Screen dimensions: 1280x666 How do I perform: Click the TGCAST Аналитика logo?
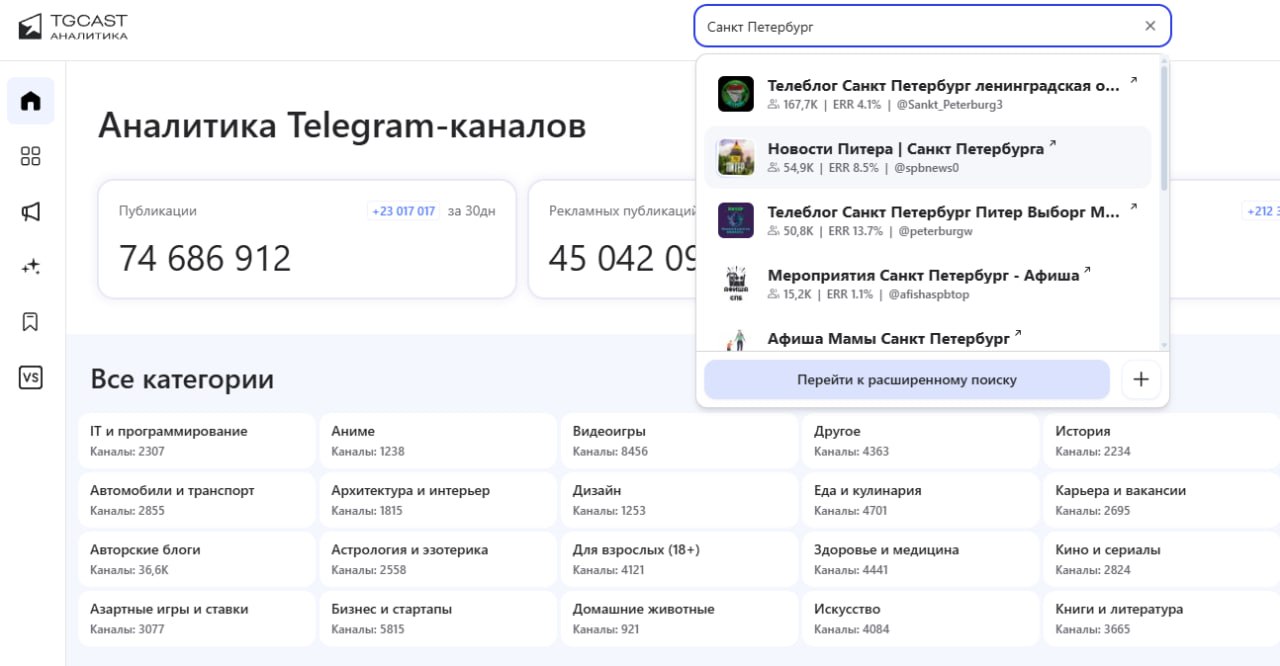point(73,26)
